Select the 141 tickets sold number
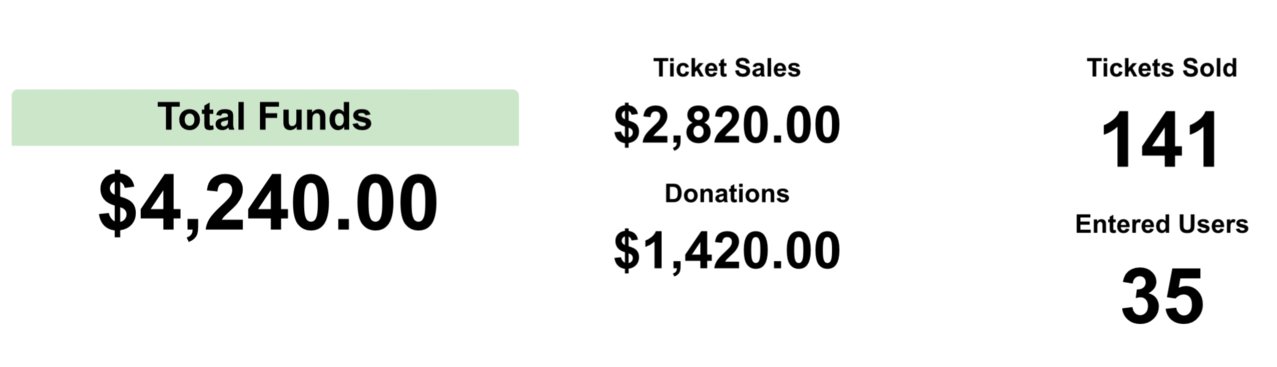The height and width of the screenshot is (367, 1277). [x=1162, y=141]
